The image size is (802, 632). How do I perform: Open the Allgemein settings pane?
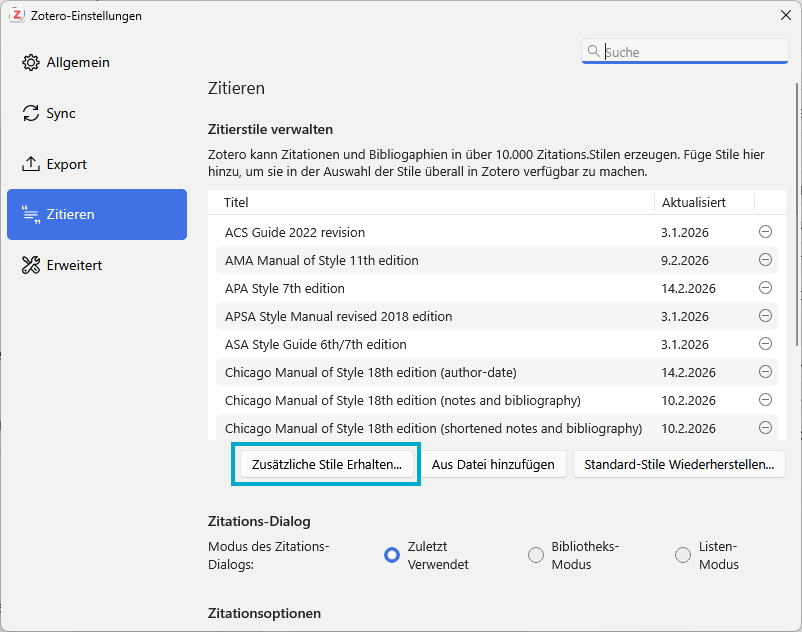coord(97,62)
